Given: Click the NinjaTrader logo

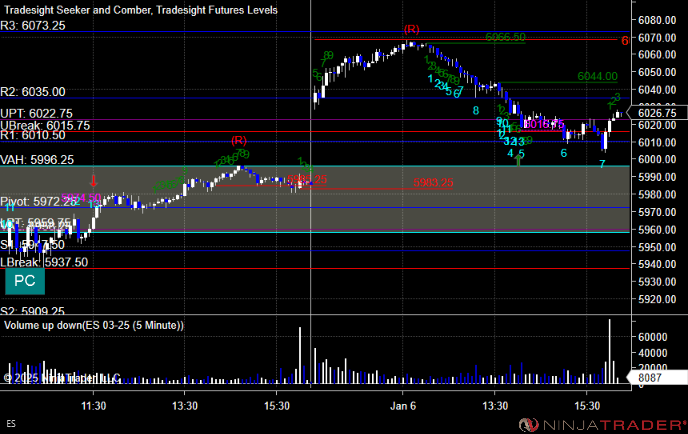Looking at the screenshot, I should [602, 425].
